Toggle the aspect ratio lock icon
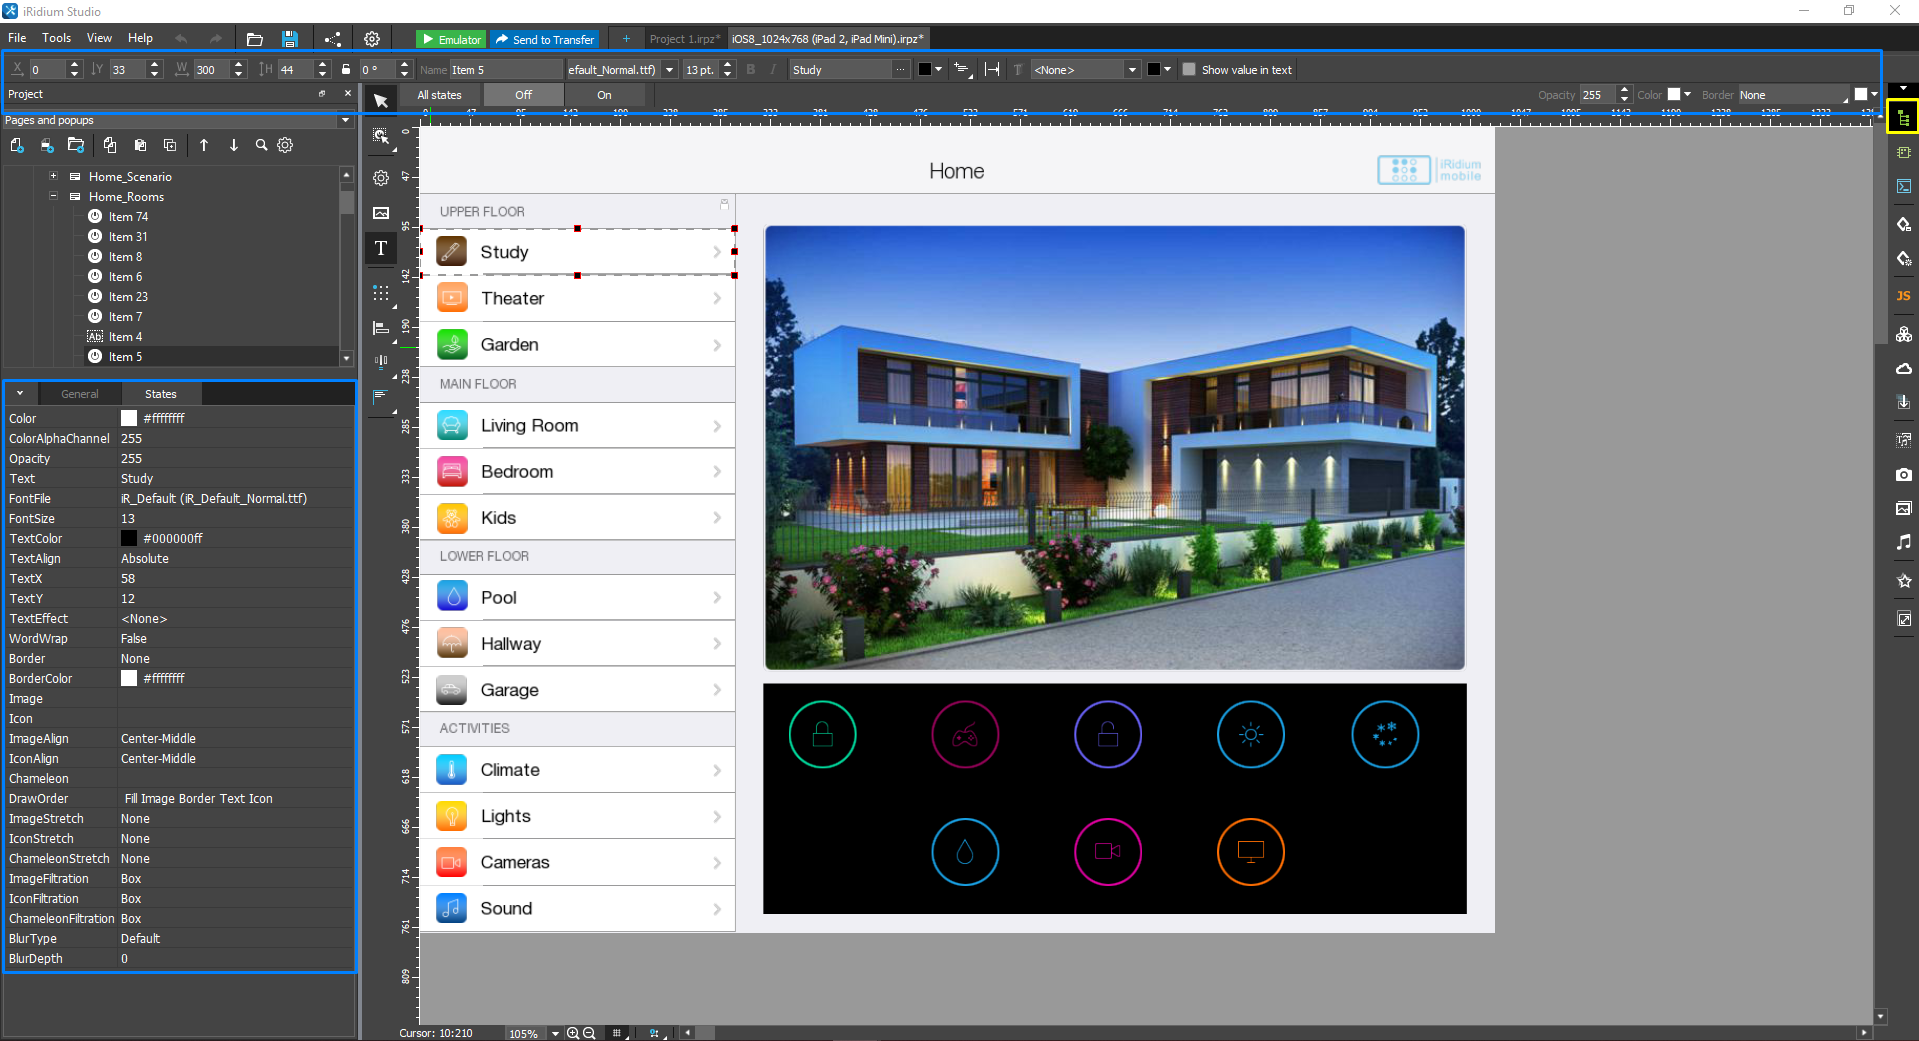This screenshot has height=1041, width=1919. click(x=346, y=70)
